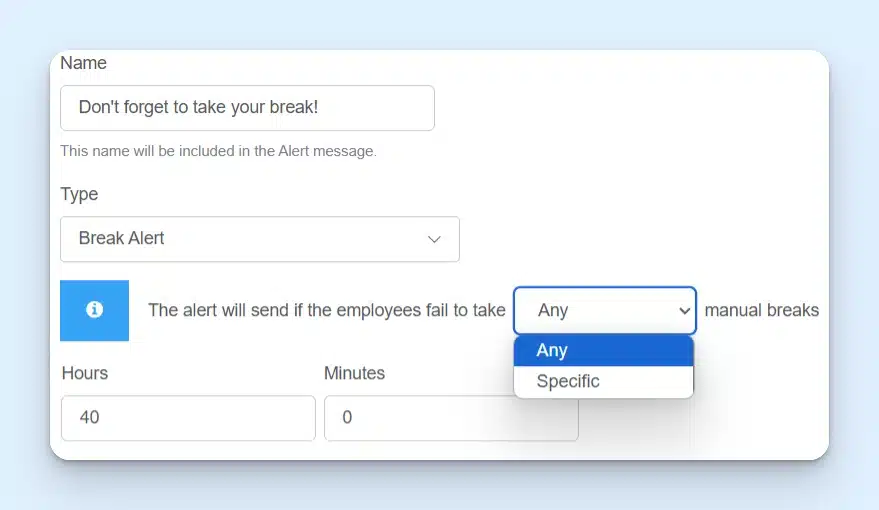
Task: Click the chevron on Break Alert dropdown
Action: pos(434,239)
